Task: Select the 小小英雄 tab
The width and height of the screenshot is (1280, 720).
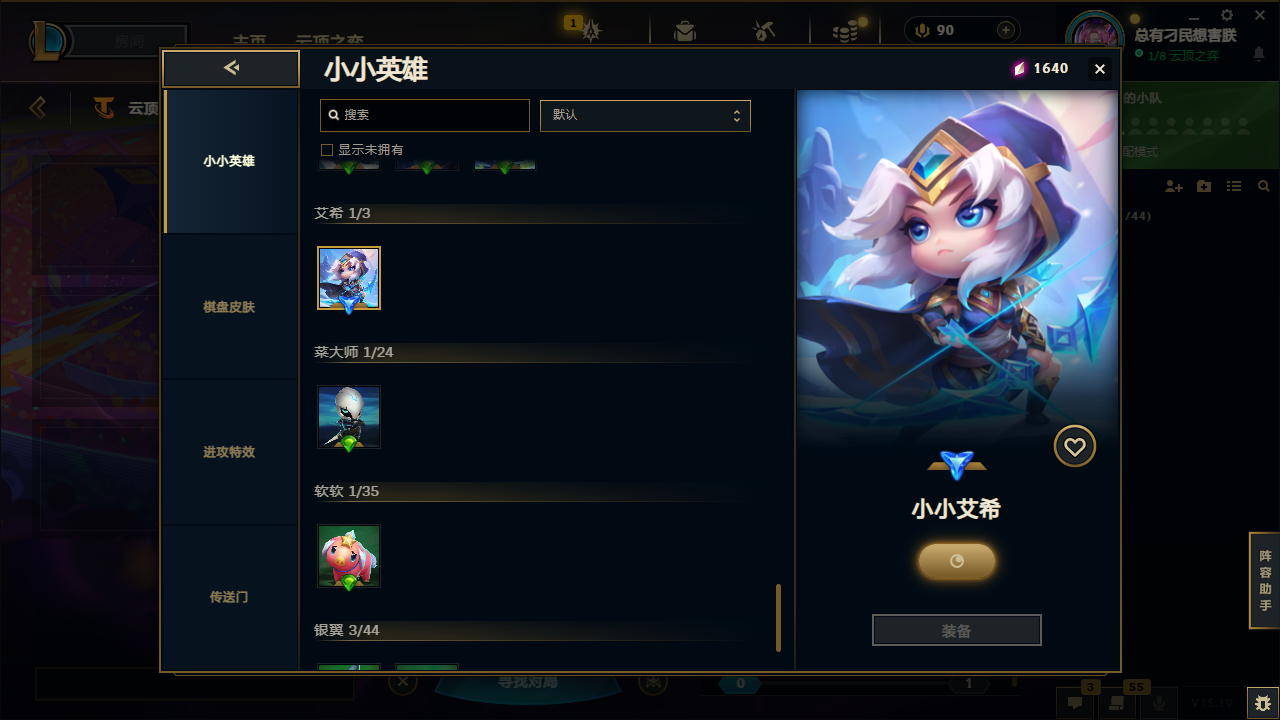Action: 229,161
